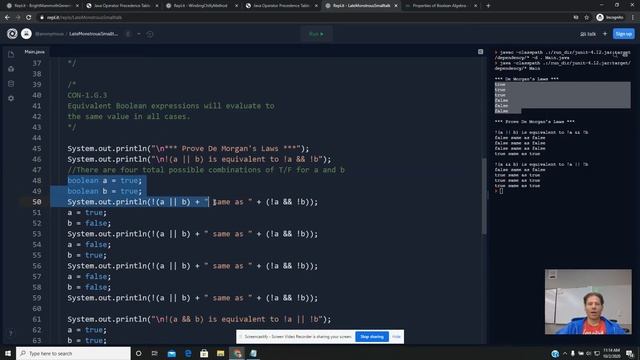
Task: Click the Cortana circle on the taskbar
Action: (138, 353)
